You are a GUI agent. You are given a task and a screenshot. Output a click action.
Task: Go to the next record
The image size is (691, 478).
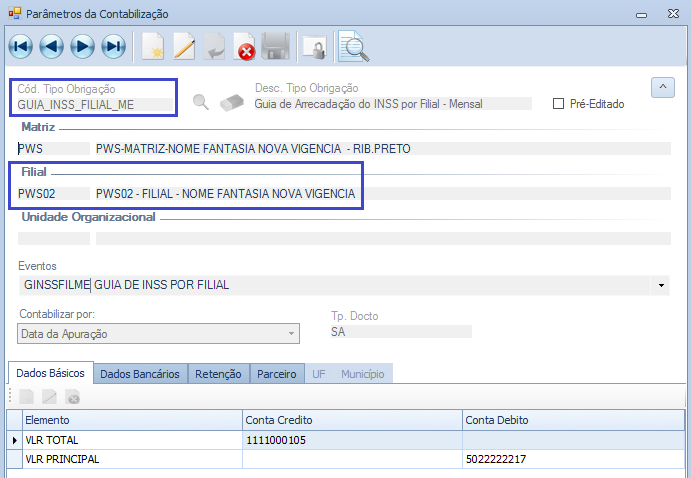click(83, 46)
